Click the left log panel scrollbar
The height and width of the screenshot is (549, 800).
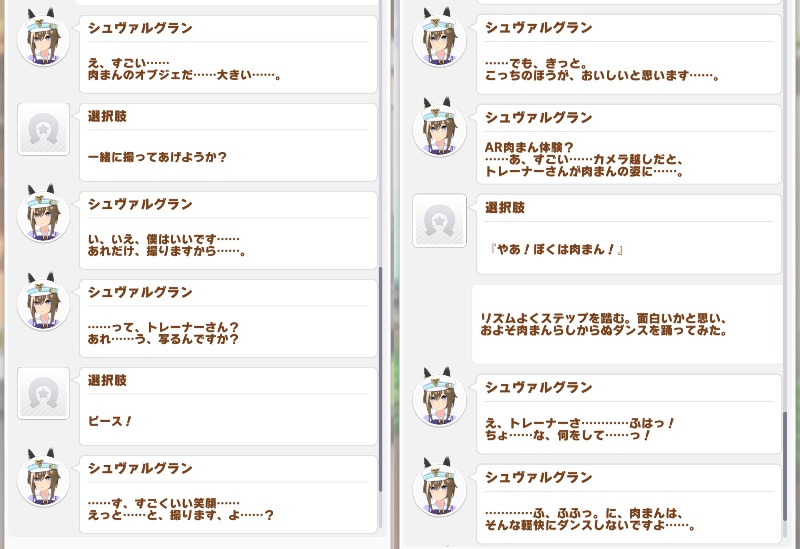pyautogui.click(x=381, y=379)
